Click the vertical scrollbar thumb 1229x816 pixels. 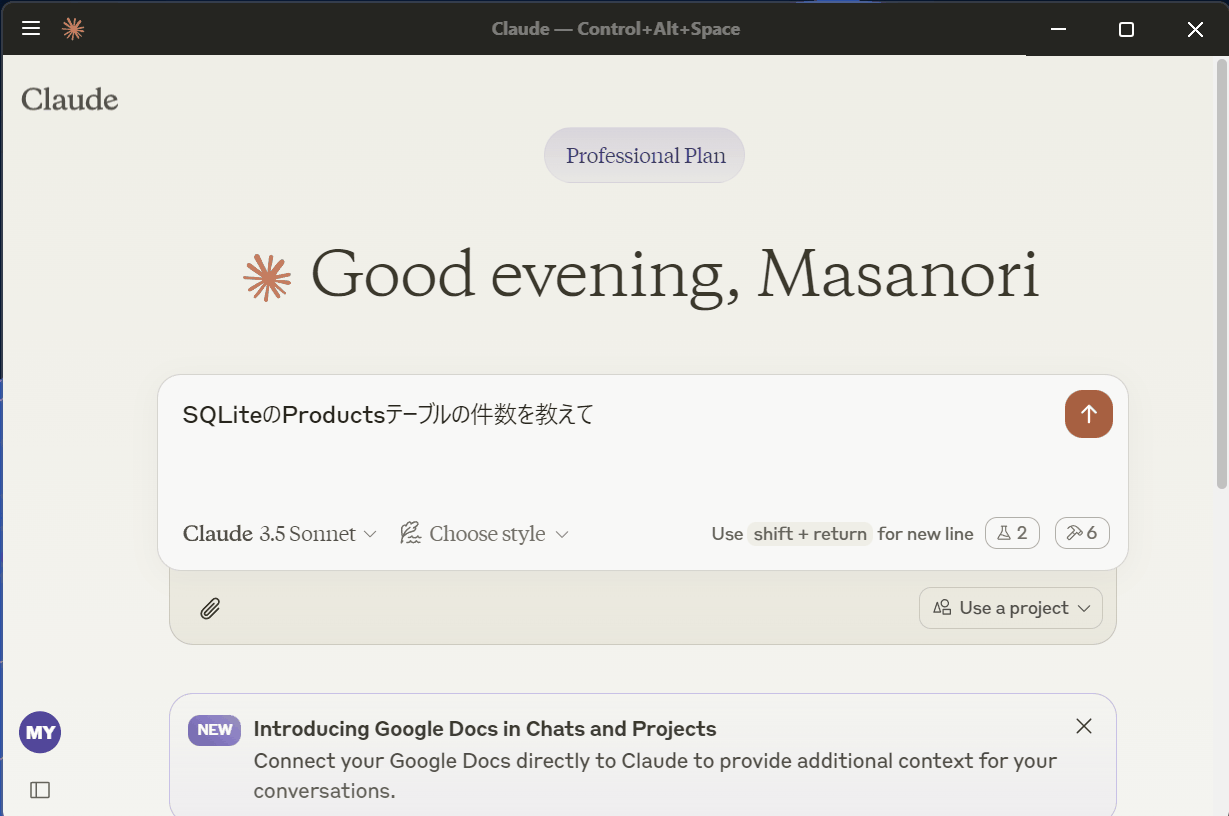pos(1221,274)
